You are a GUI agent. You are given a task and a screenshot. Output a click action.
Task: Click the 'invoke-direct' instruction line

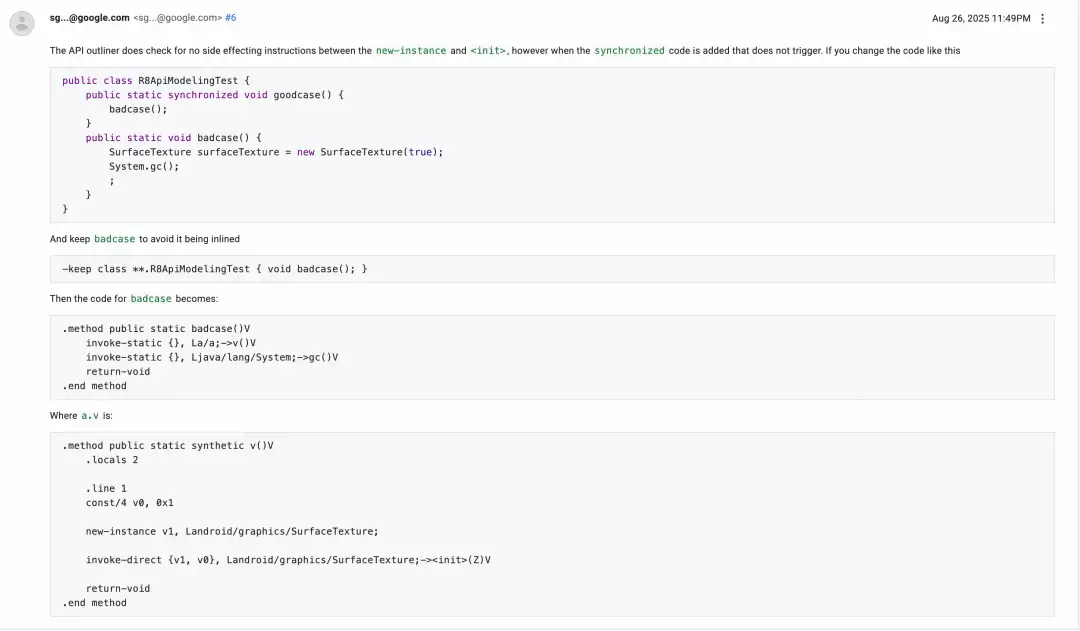click(288, 560)
